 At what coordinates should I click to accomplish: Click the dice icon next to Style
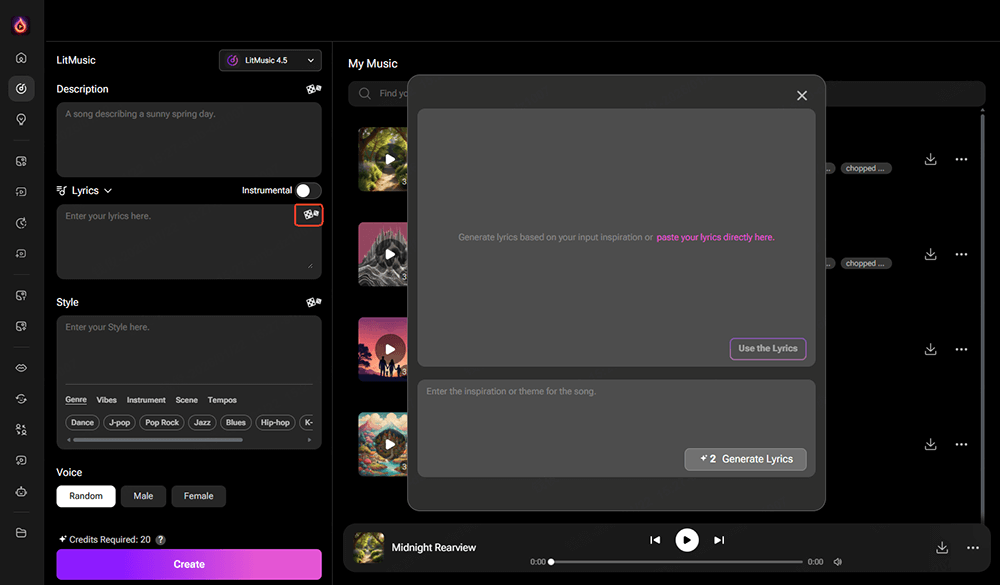[313, 302]
